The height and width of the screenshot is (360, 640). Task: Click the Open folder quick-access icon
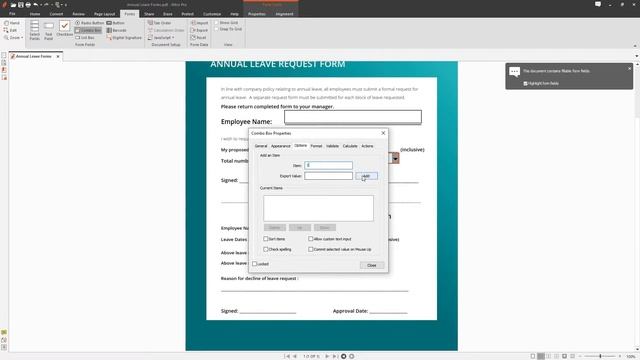pos(13,5)
